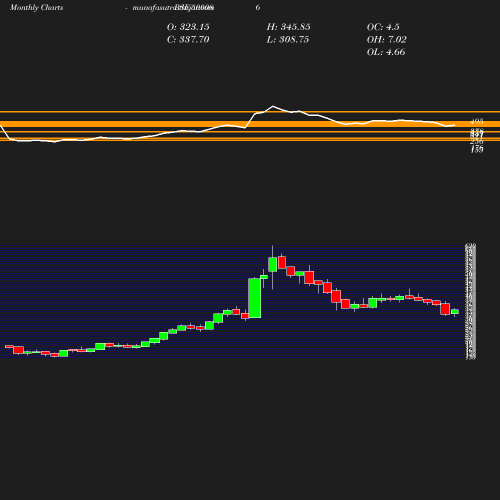Click the 'Monthly Charts' title text
The height and width of the screenshot is (500, 500).
(36, 8)
